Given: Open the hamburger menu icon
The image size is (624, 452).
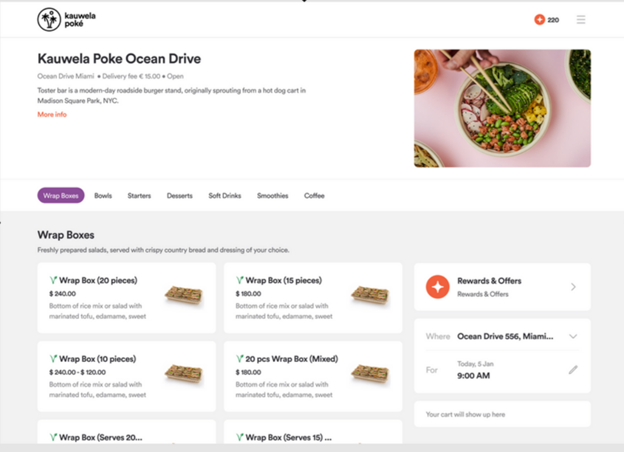Looking at the screenshot, I should [x=581, y=19].
